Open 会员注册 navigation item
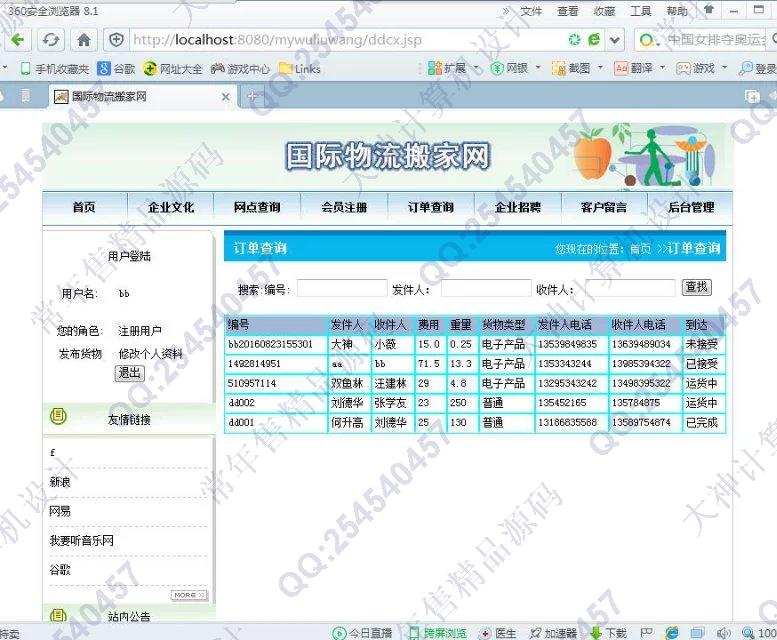777x640 pixels. pyautogui.click(x=344, y=208)
